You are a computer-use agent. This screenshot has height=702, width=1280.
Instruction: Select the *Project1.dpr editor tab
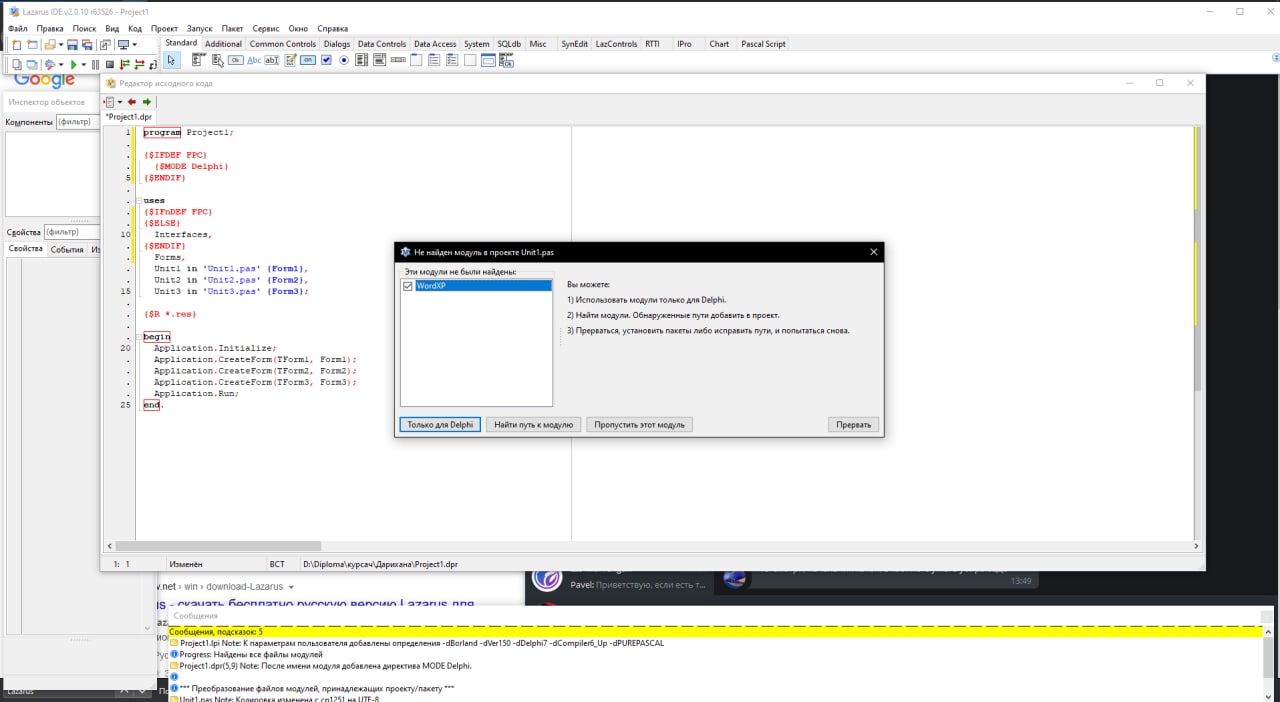pyautogui.click(x=129, y=117)
